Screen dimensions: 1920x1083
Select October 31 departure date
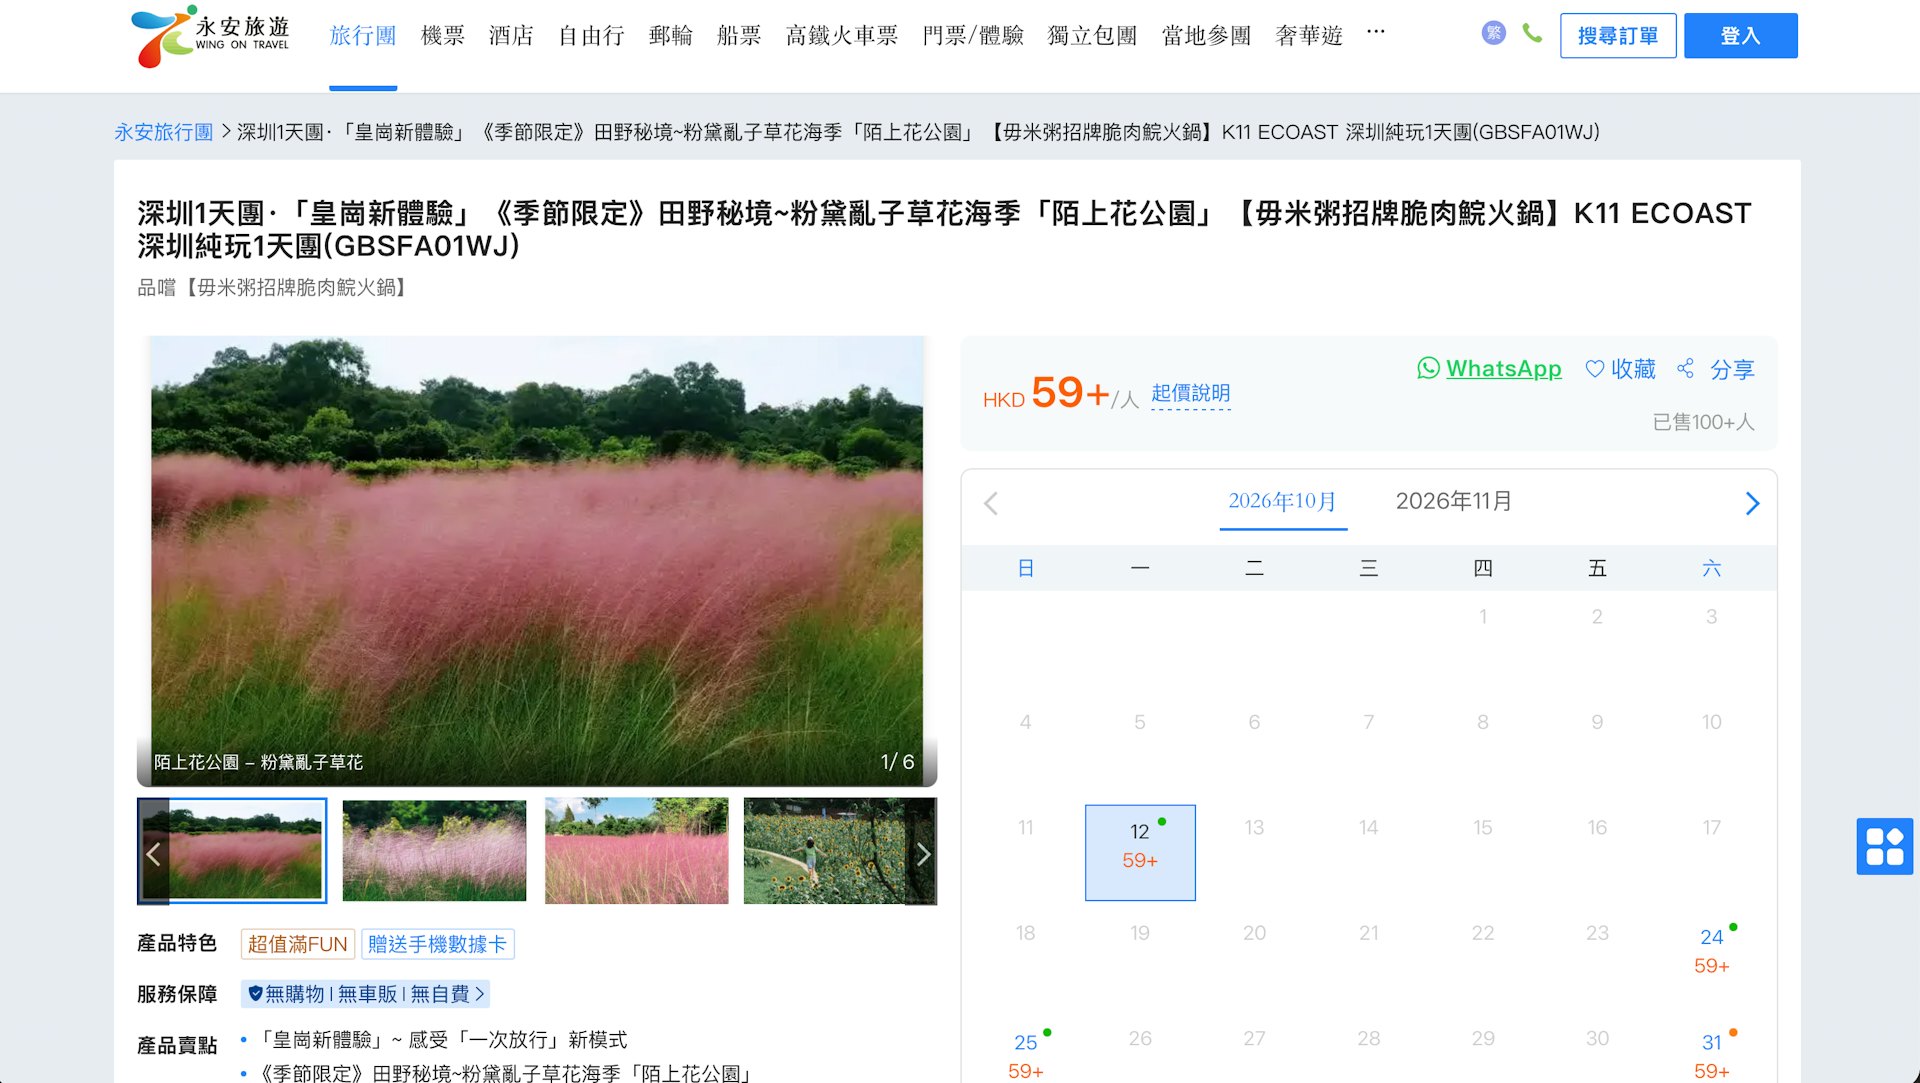1712,1055
